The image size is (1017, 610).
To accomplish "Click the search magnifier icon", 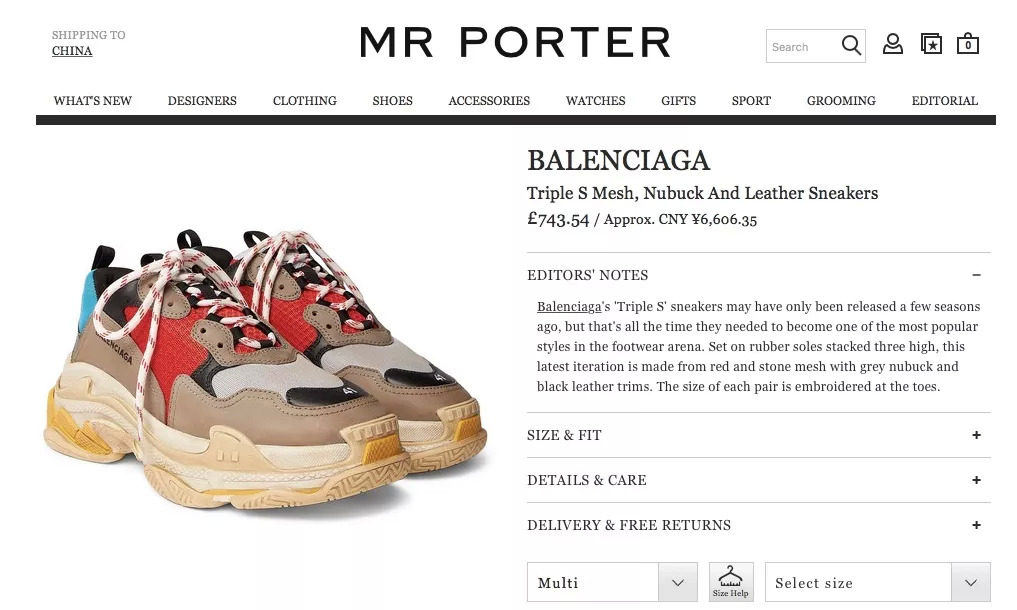I will click(851, 45).
